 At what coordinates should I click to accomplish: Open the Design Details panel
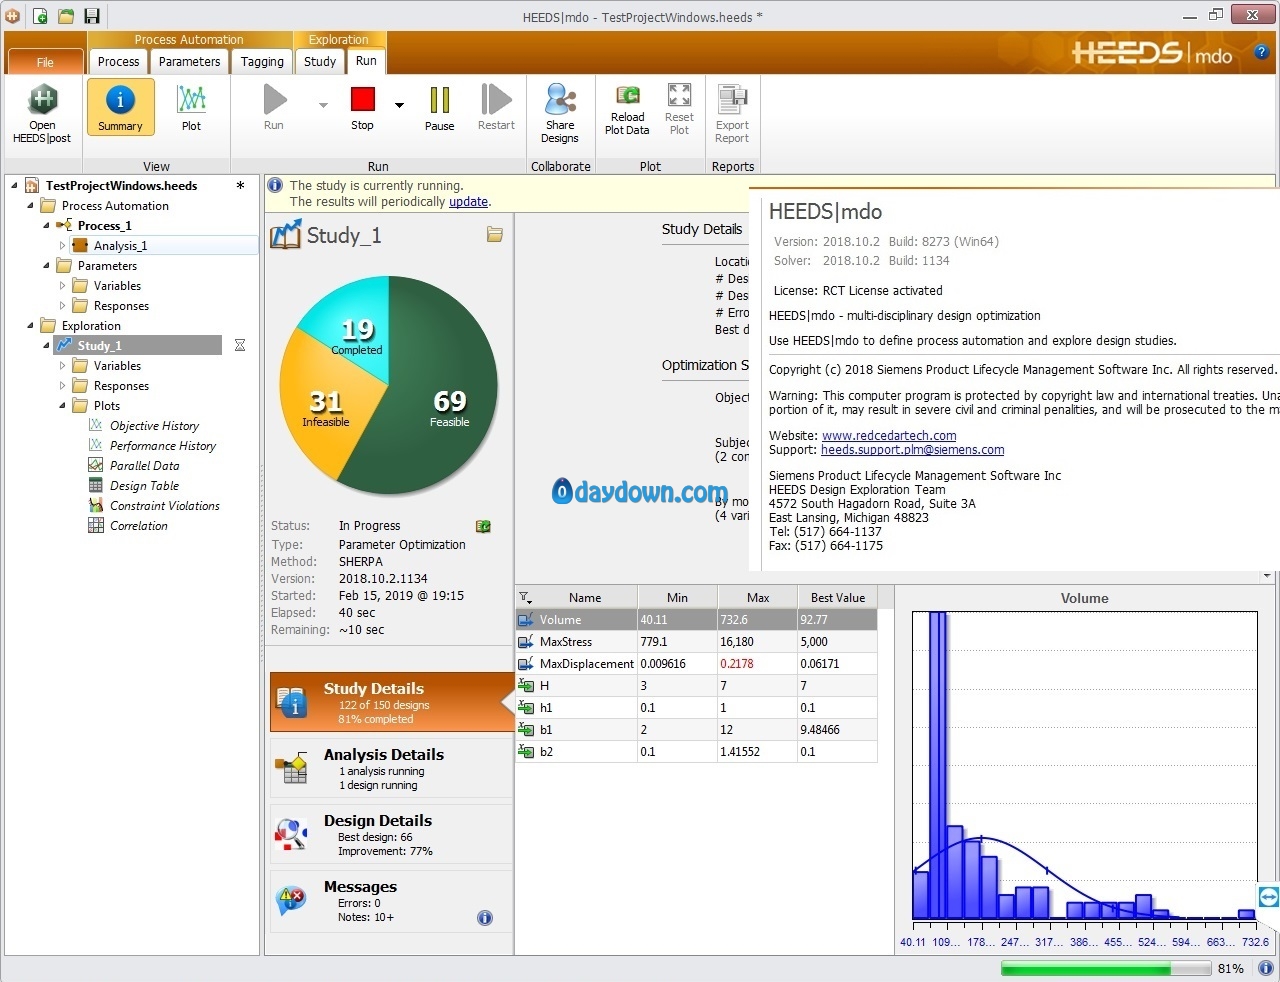391,834
